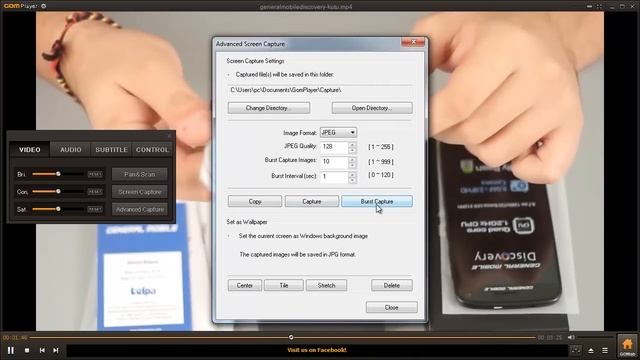Click the JPEG Quality input field

pyautogui.click(x=334, y=147)
